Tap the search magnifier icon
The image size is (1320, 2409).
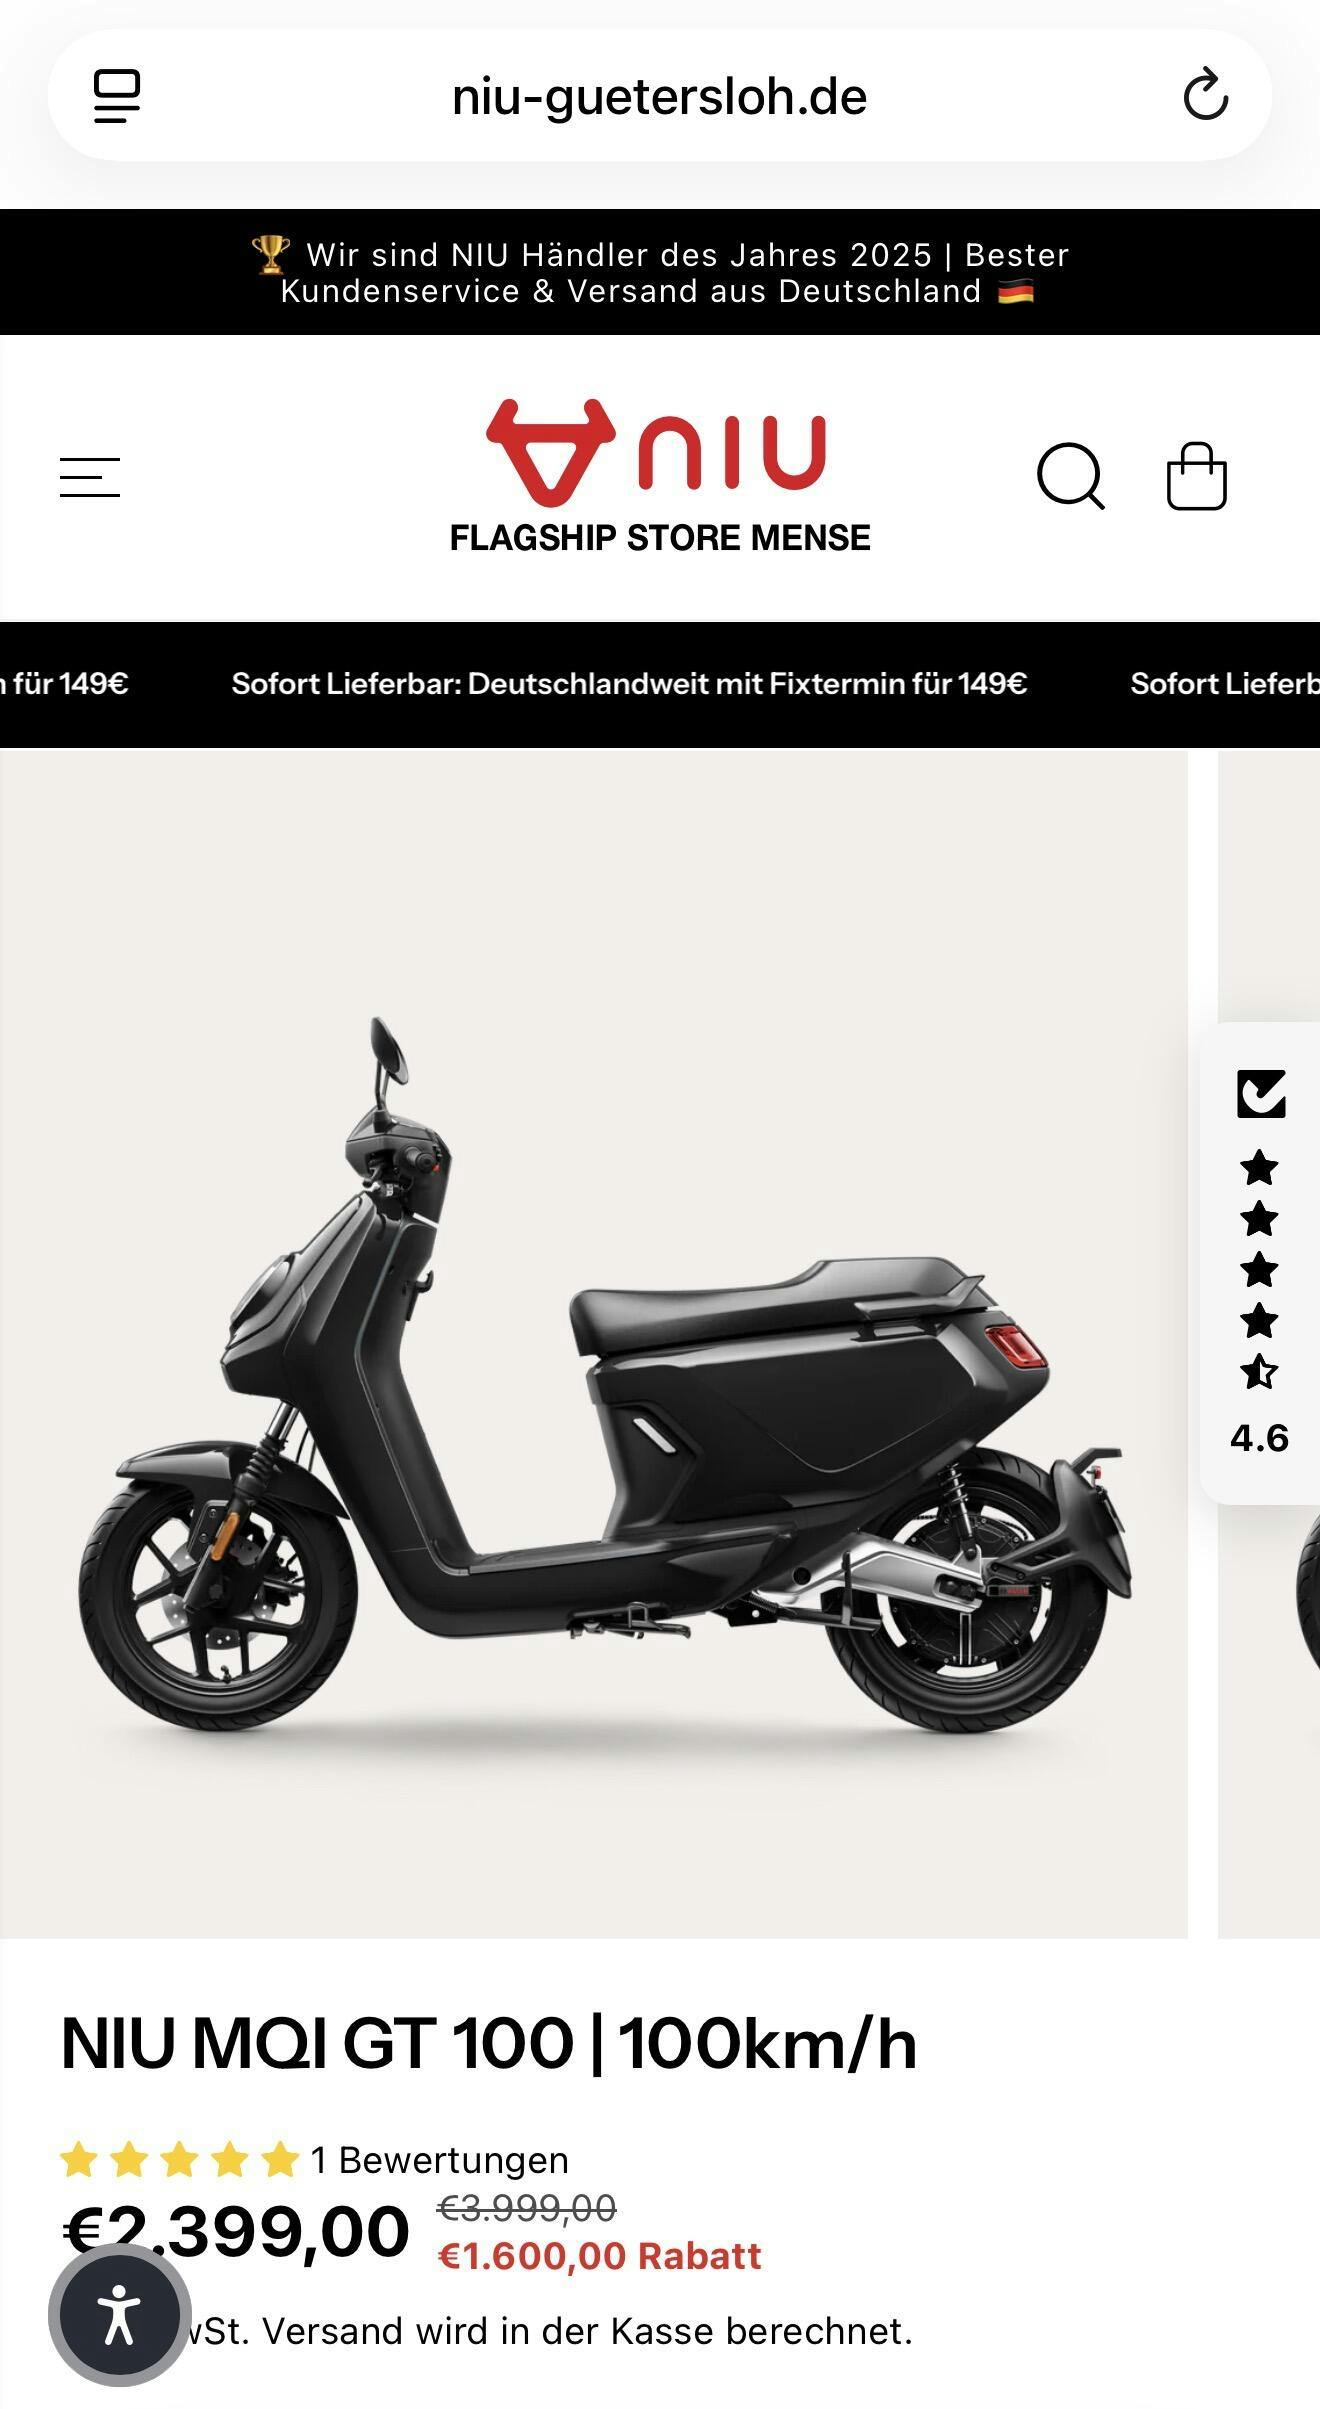click(1070, 476)
